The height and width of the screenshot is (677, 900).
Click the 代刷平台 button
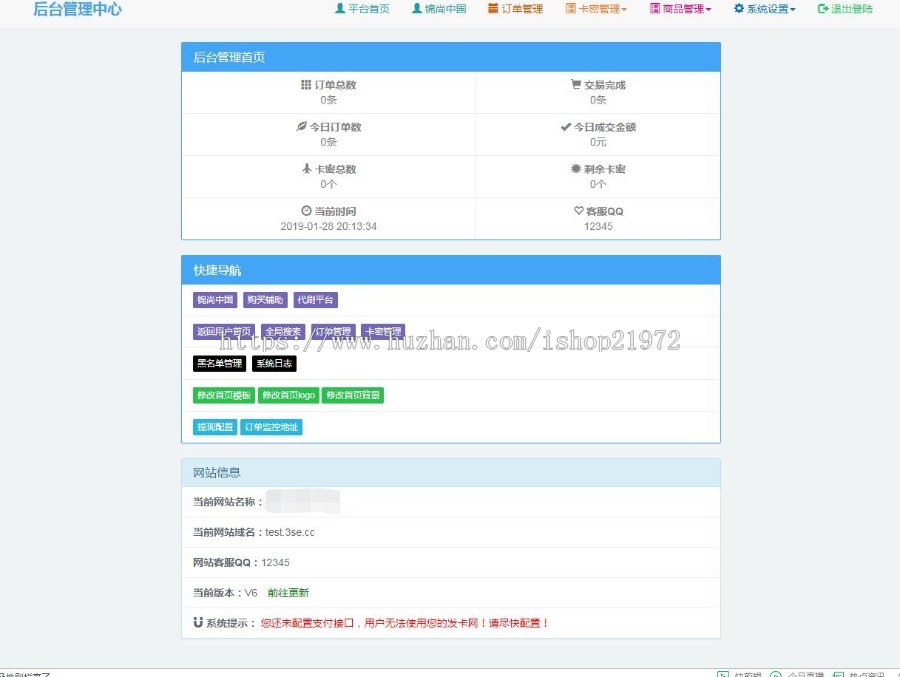click(x=315, y=300)
